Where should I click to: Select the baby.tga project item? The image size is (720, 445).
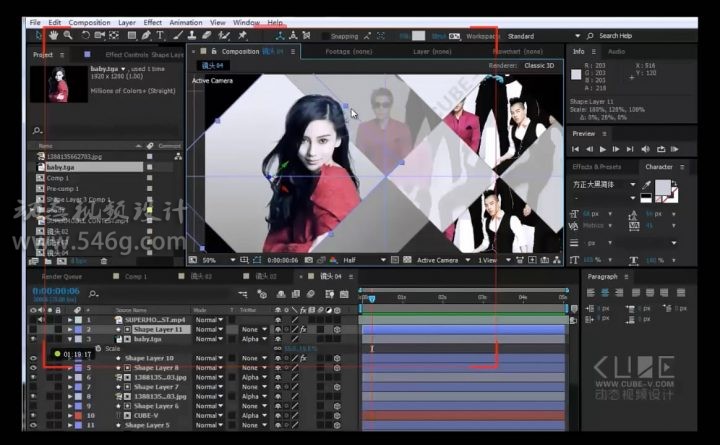tap(62, 167)
